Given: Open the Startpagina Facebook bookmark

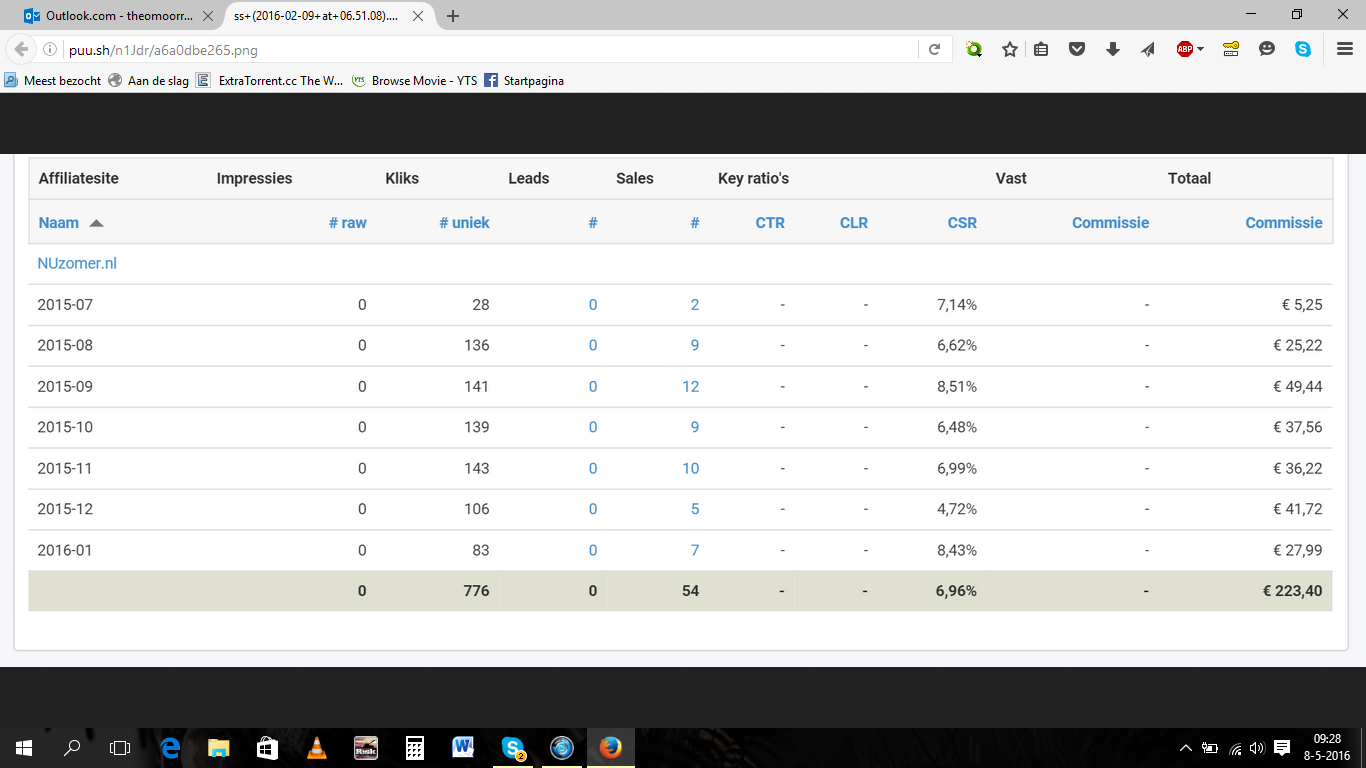Looking at the screenshot, I should (x=524, y=81).
